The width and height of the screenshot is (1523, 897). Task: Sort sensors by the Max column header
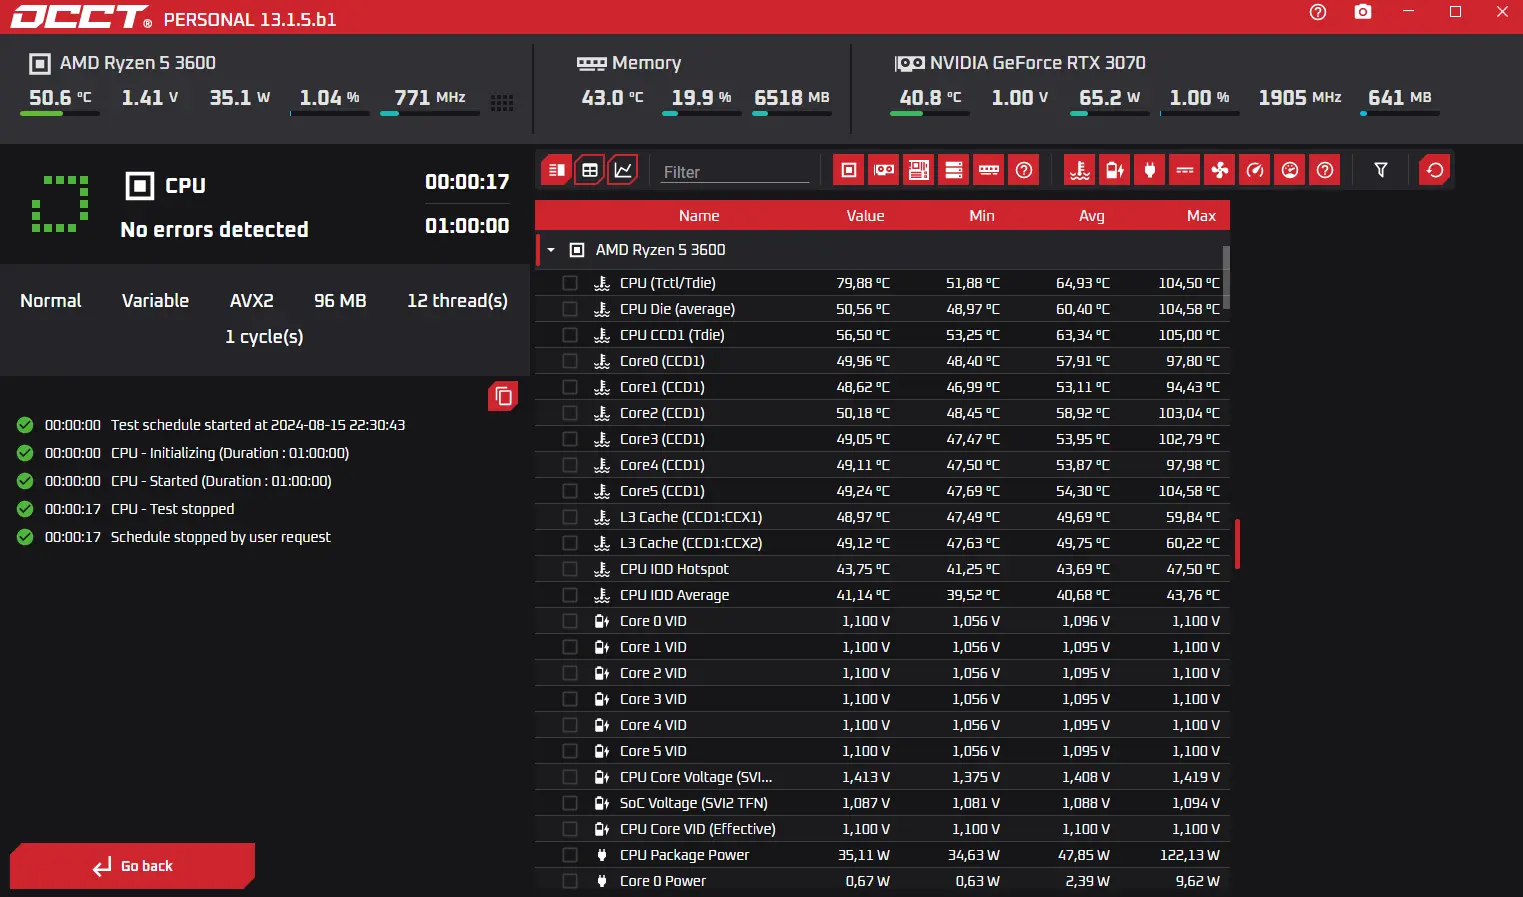(x=1201, y=216)
